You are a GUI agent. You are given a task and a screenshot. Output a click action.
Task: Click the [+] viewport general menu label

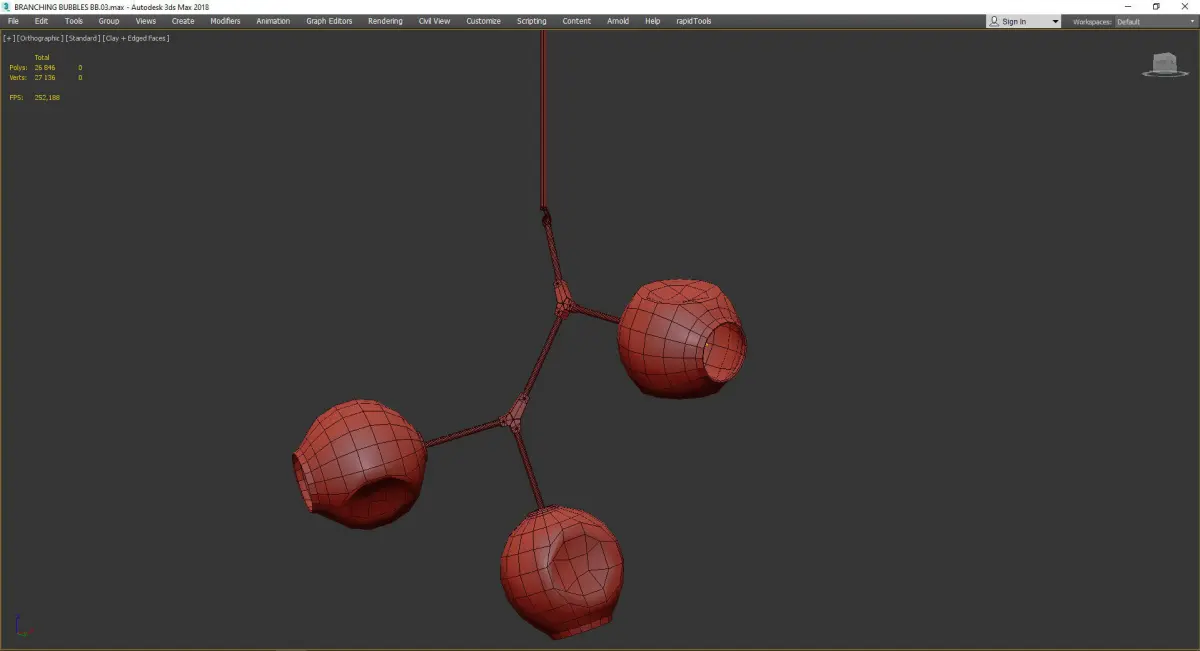point(9,38)
